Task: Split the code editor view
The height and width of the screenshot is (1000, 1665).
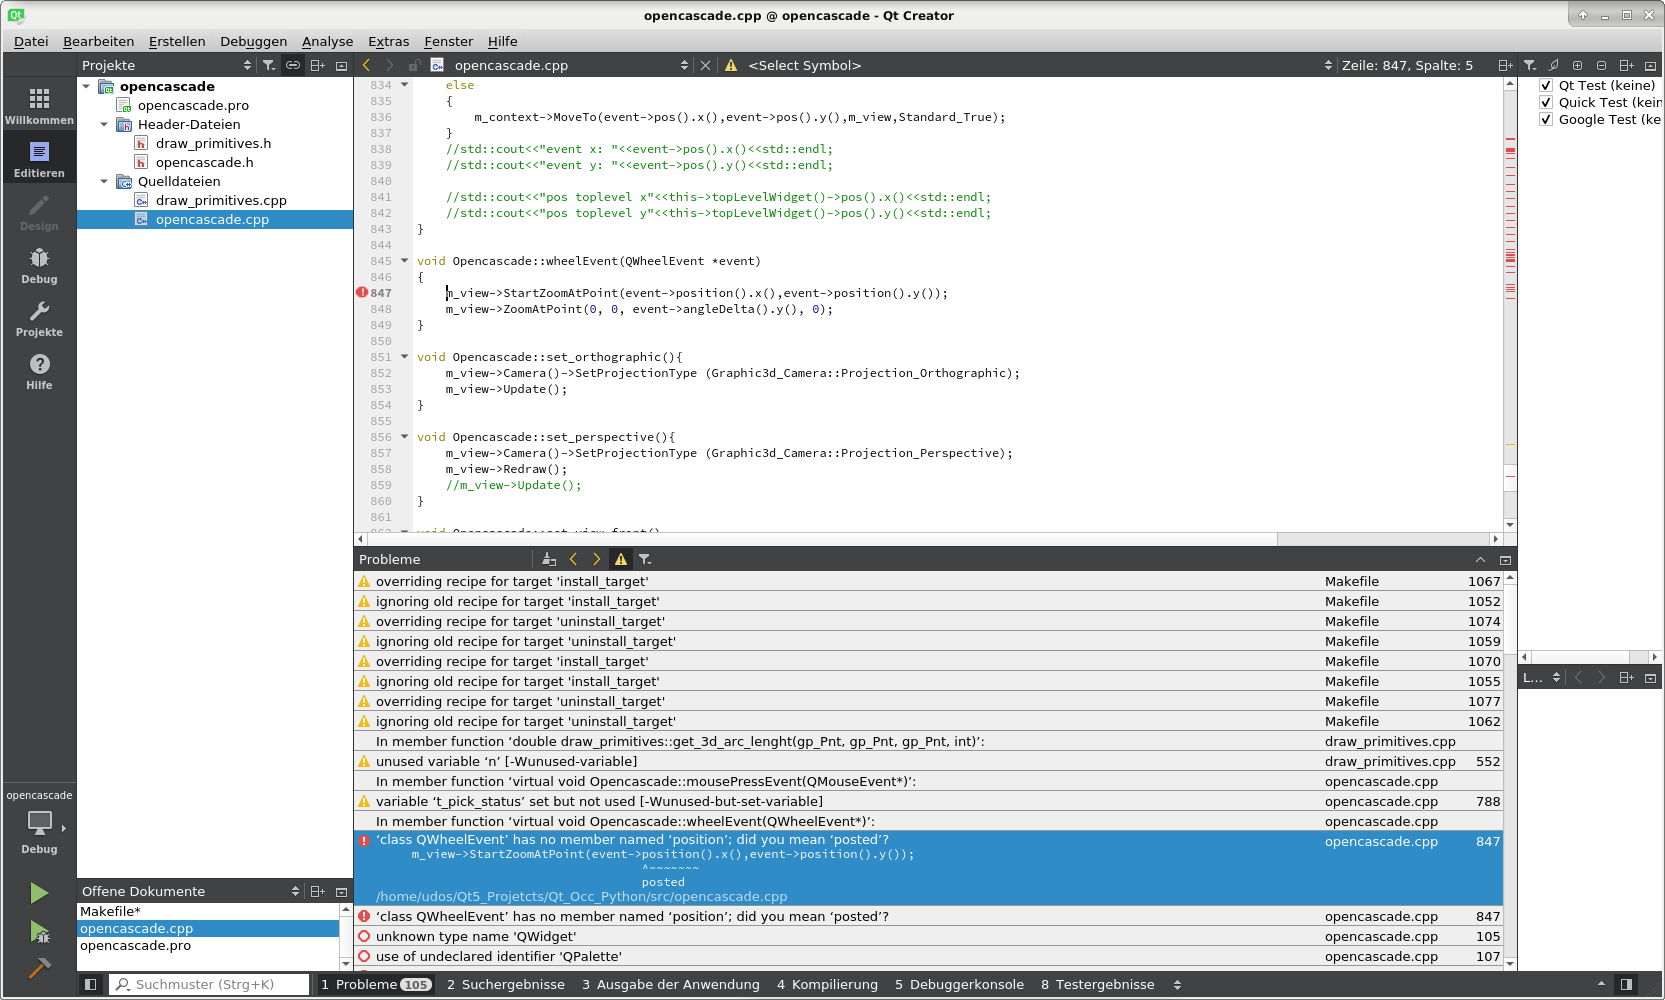Action: [1505, 65]
